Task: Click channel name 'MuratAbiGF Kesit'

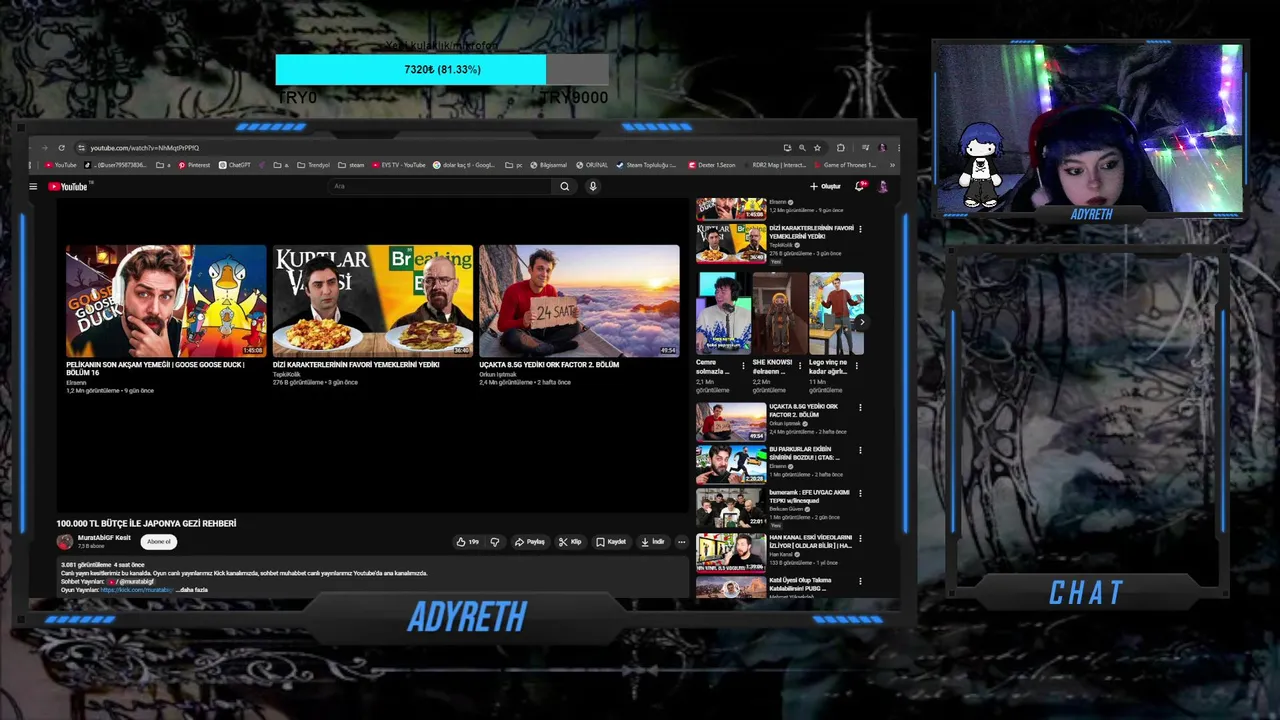Action: 104,538
